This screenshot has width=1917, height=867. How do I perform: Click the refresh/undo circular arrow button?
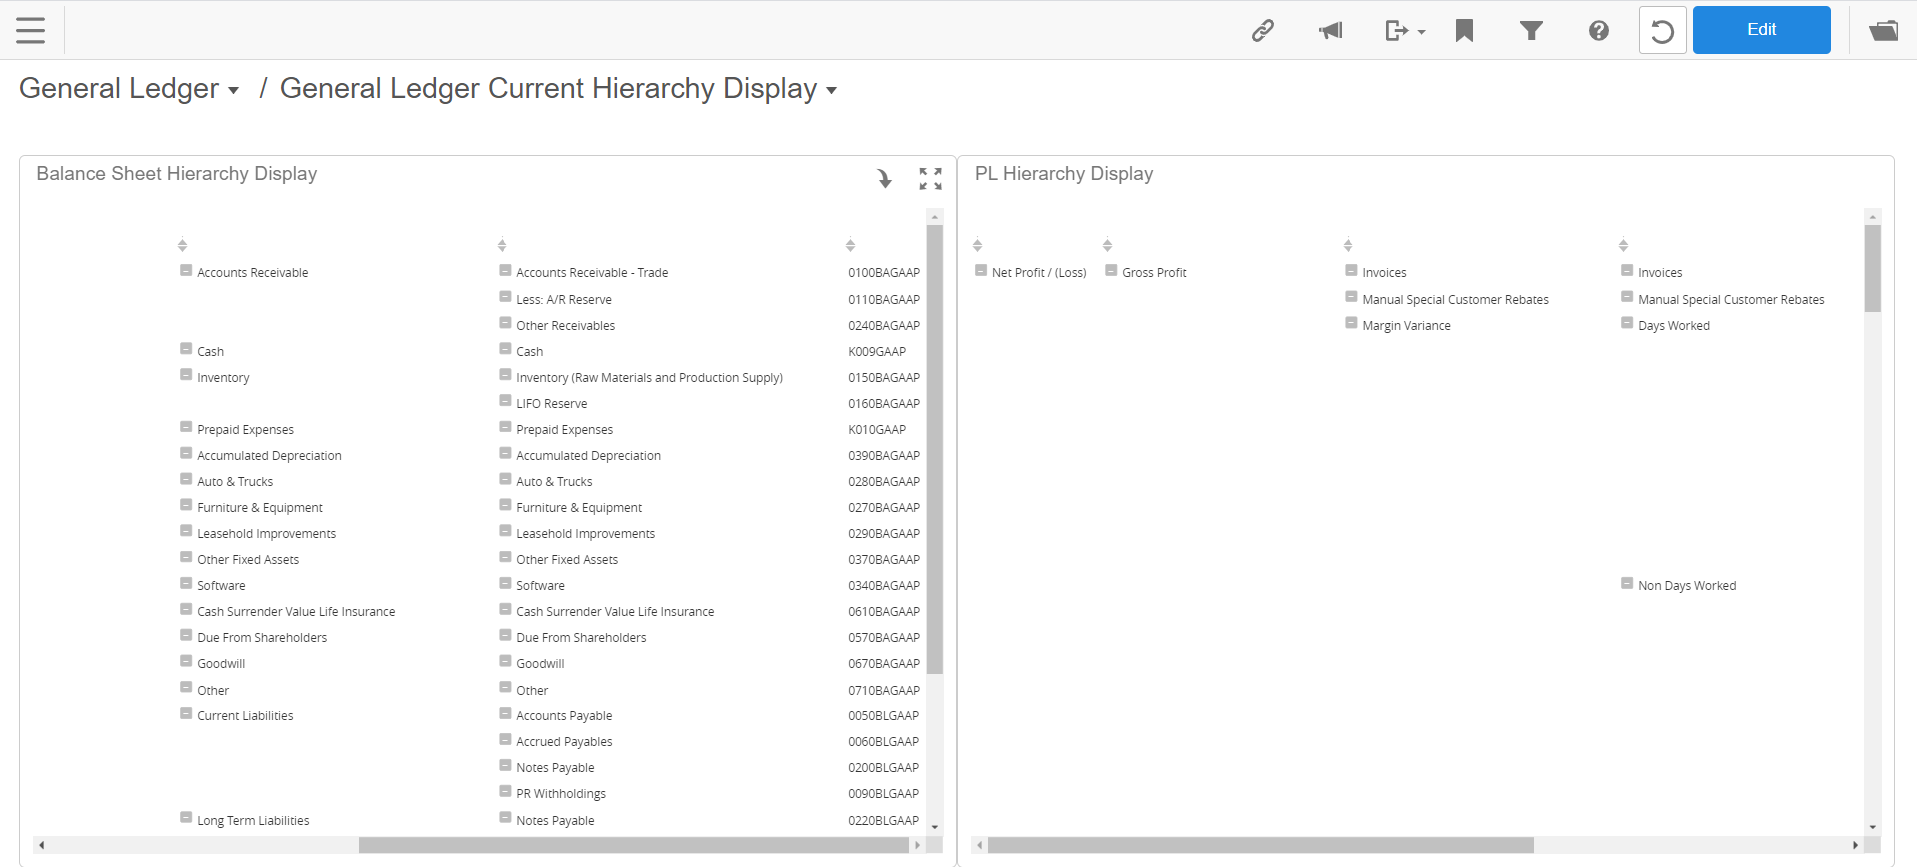point(1662,30)
